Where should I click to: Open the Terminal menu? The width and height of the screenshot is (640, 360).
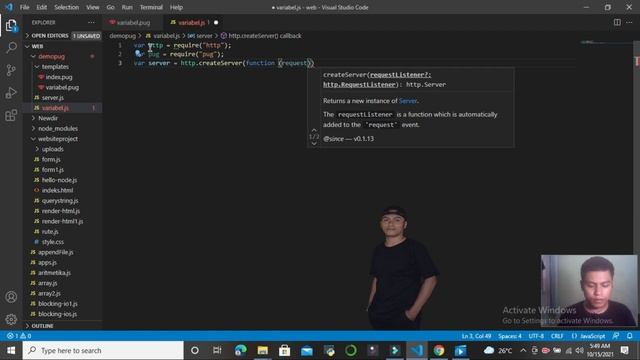point(151,7)
